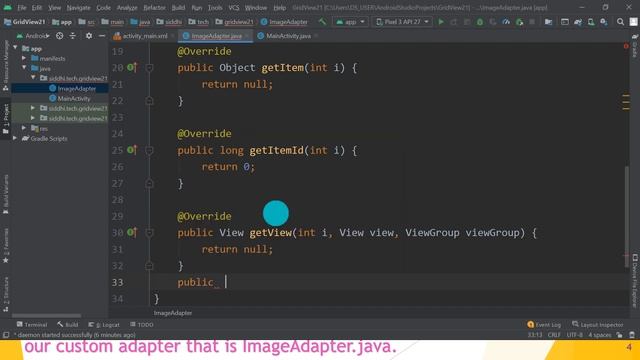
Task: Click the Project panel horizontal scrollbar
Action: 46,316
